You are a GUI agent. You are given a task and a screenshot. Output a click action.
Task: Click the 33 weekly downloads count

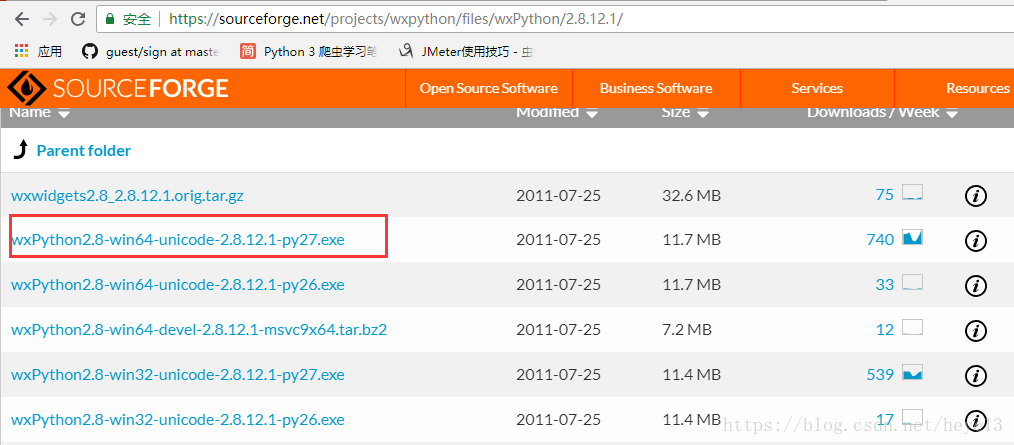point(884,285)
